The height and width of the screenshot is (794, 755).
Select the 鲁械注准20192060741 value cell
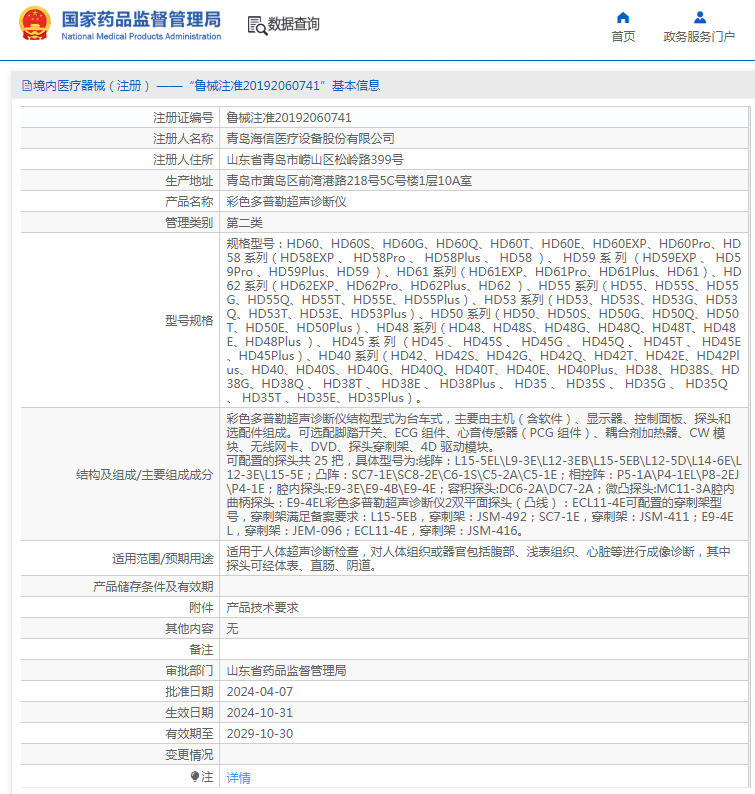click(484, 117)
